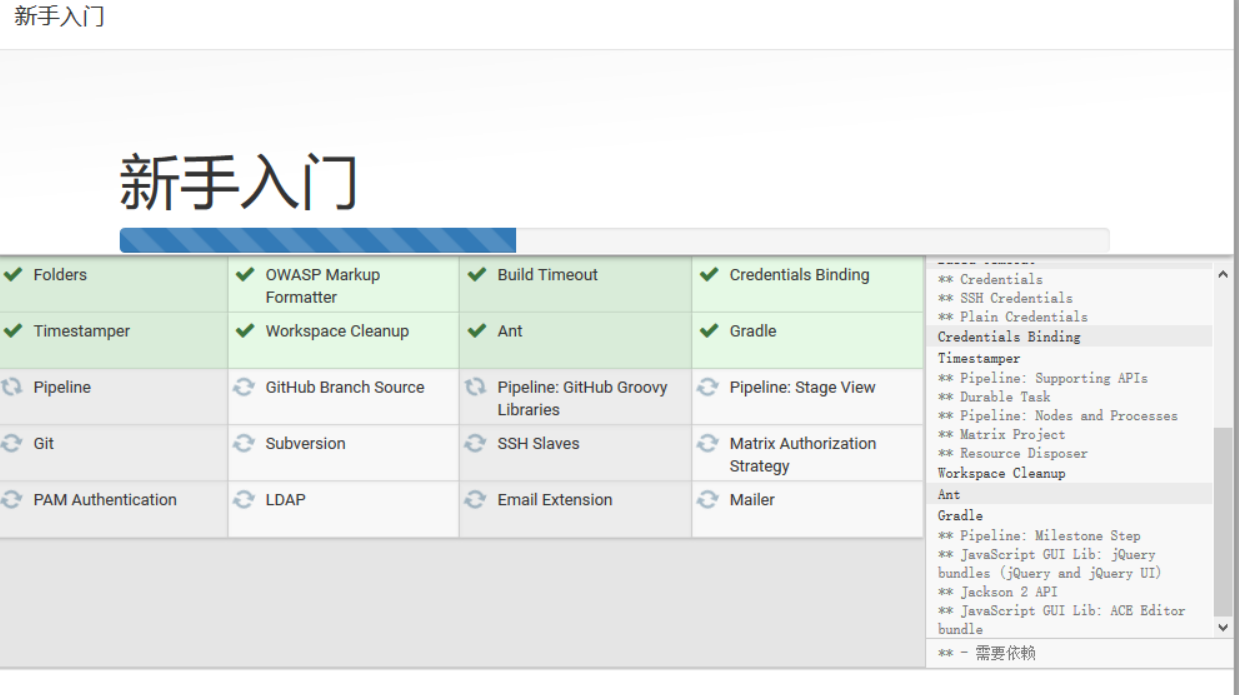This screenshot has height=695, width=1239.
Task: Click the Matrix Authorization Strategy plugin name
Action: (x=802, y=454)
